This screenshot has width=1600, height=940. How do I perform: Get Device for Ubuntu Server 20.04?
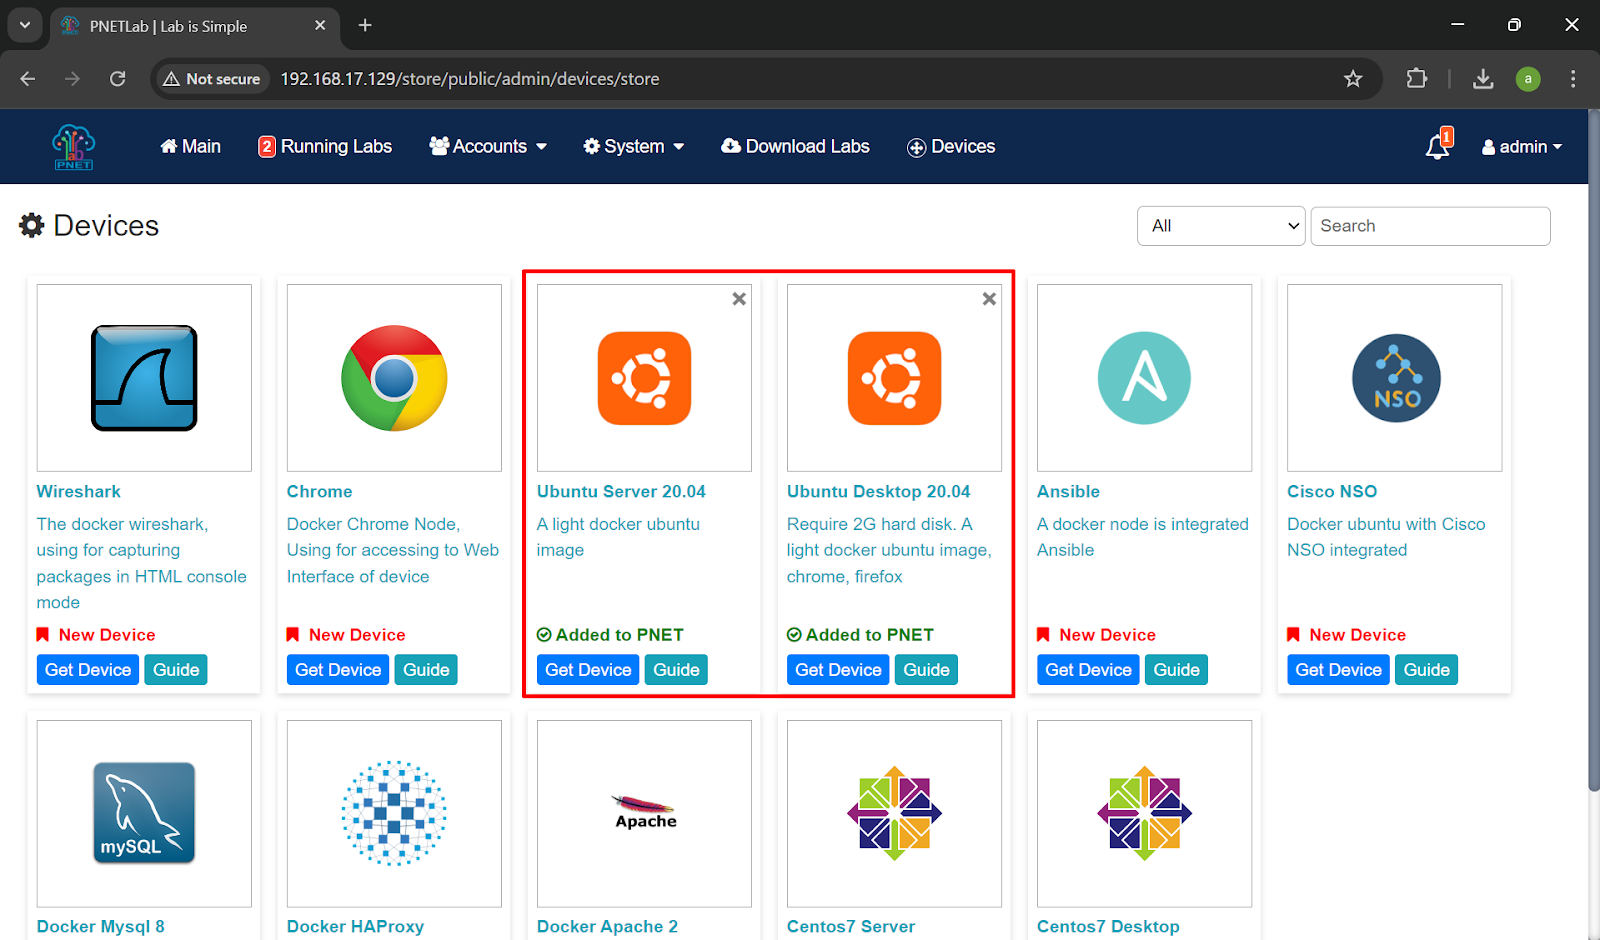588,670
